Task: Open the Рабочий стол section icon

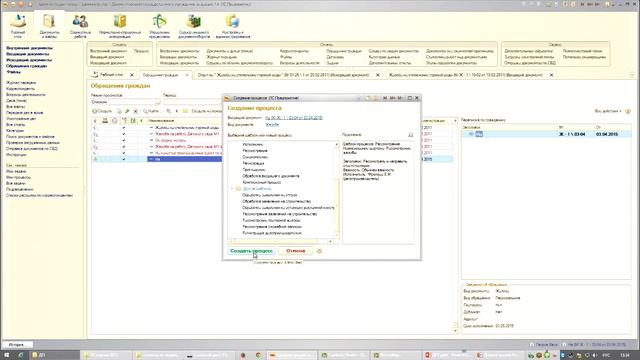Action: tap(18, 26)
